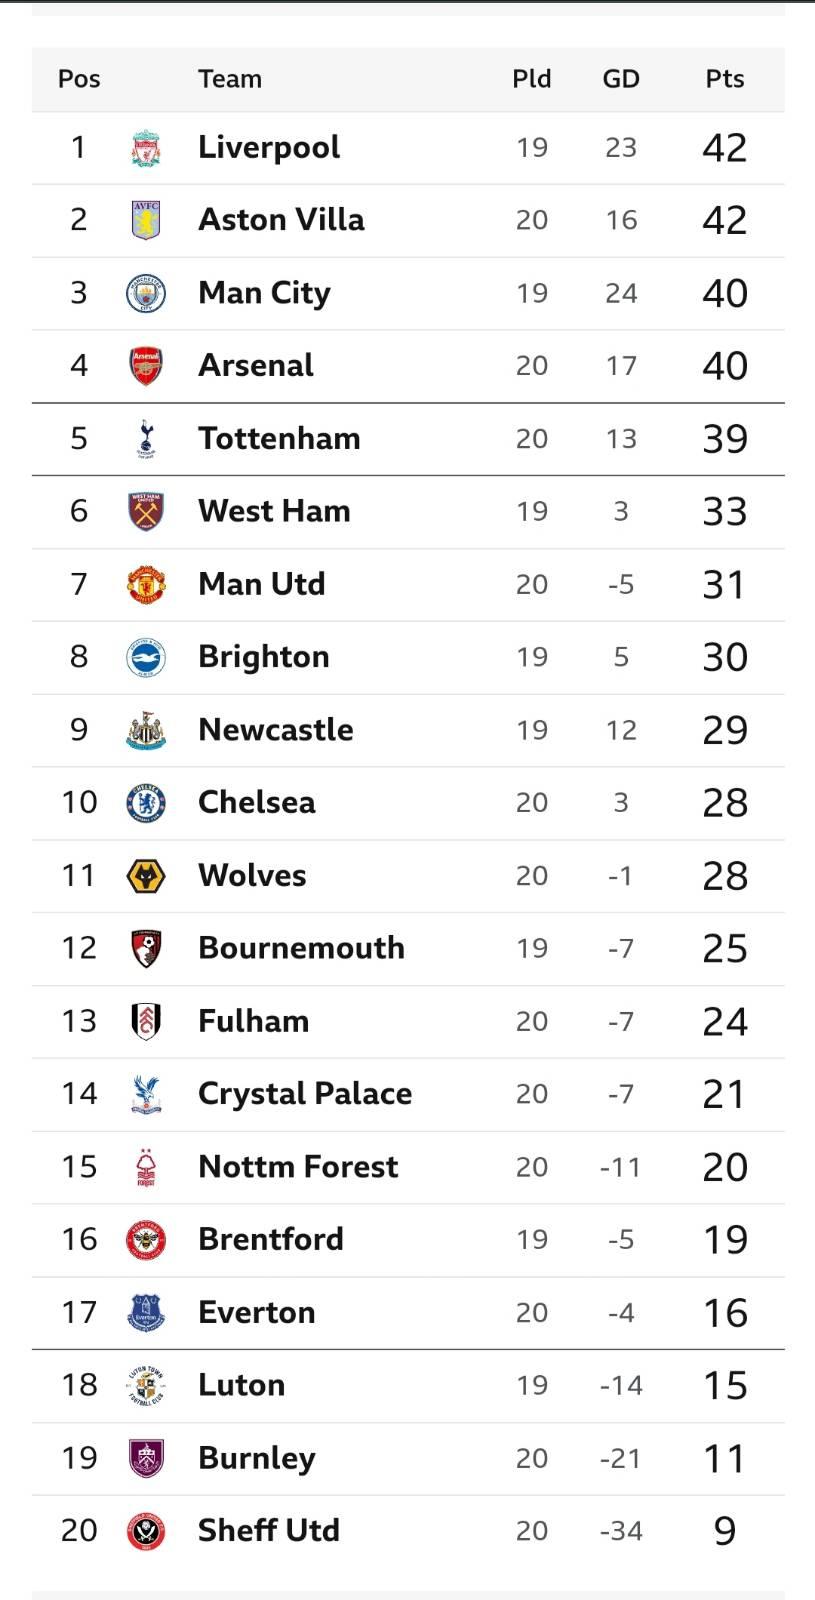Click the Everton club crest

tap(146, 1313)
